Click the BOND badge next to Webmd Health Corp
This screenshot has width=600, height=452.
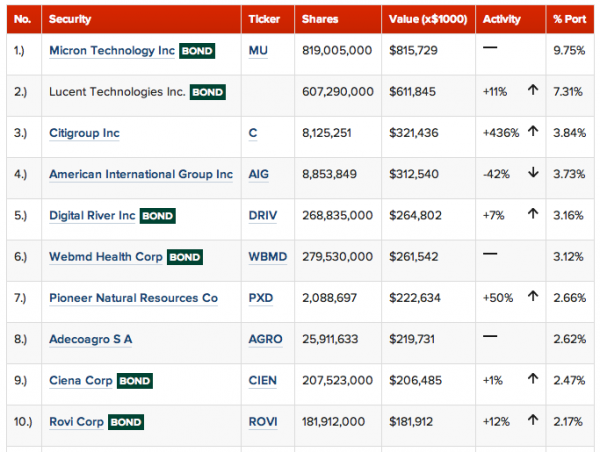pyautogui.click(x=185, y=257)
